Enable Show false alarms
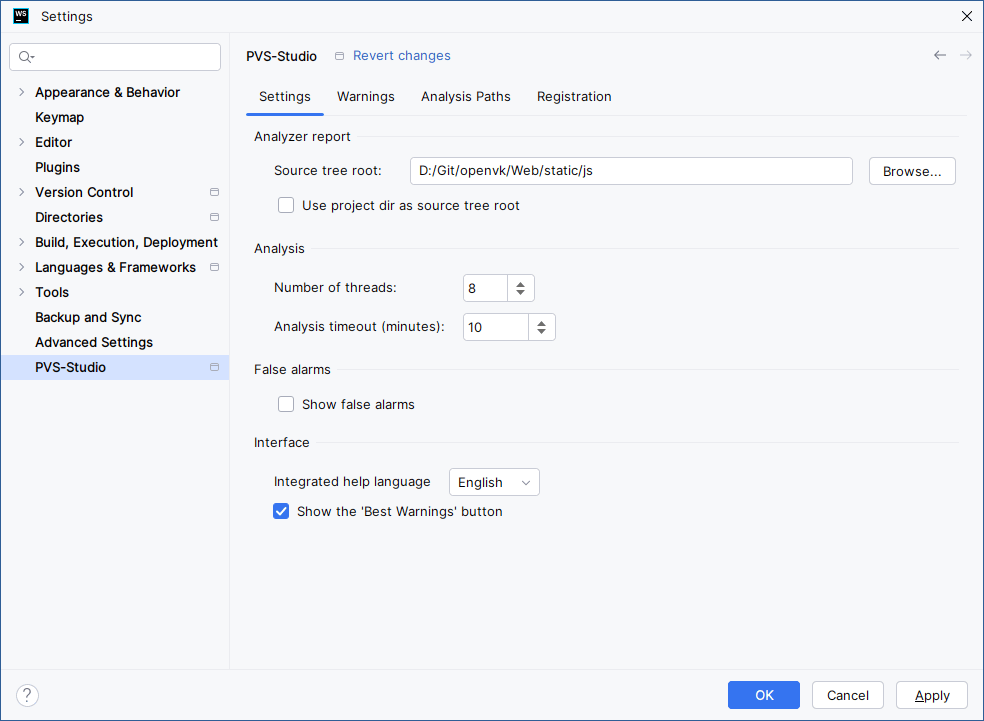This screenshot has width=984, height=721. point(286,404)
